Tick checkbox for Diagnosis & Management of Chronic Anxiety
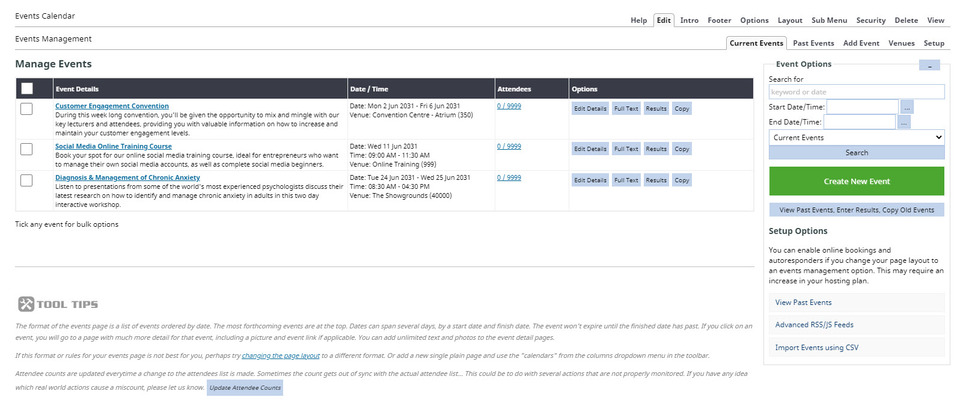 27,178
